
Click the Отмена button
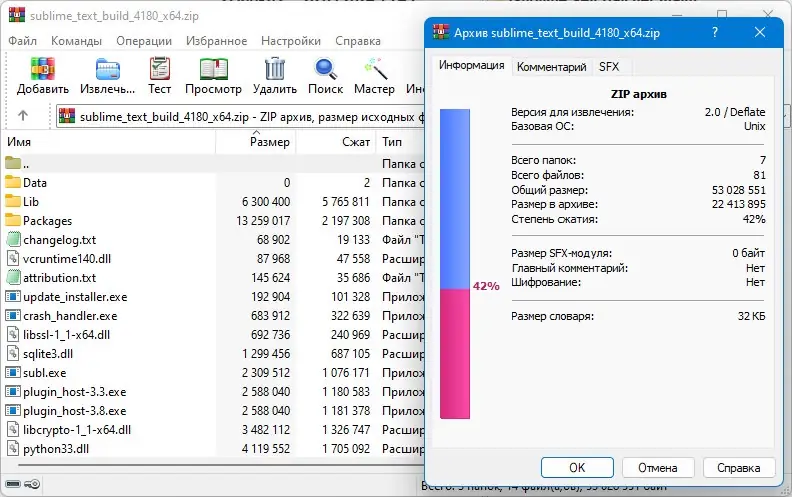click(x=658, y=468)
